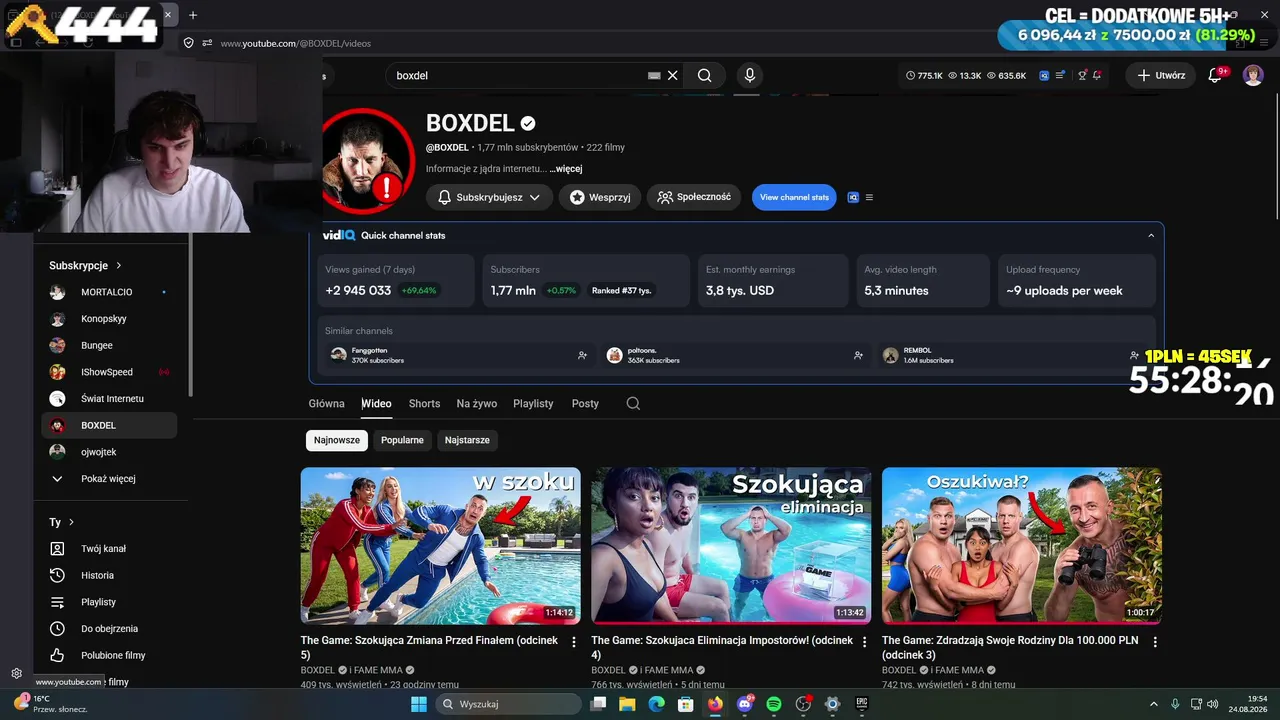Viewport: 1280px width, 720px height.
Task: Sort videos by Popularne
Action: 402,440
